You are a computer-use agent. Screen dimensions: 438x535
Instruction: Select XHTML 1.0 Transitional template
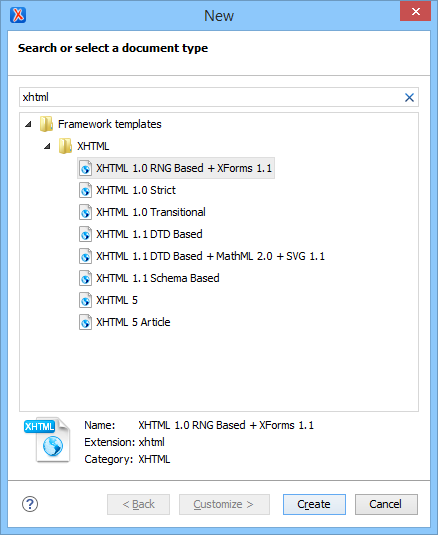pyautogui.click(x=151, y=212)
